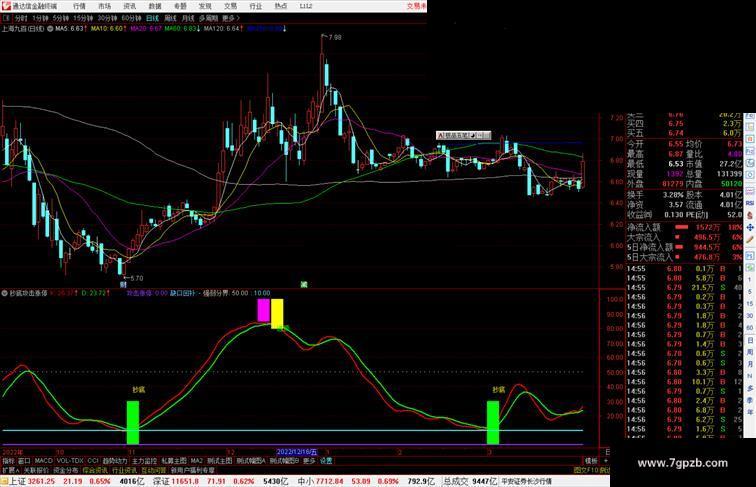Click 平安证券长沙行情 in the status bar
This screenshot has width=756, height=487.
pyautogui.click(x=526, y=481)
